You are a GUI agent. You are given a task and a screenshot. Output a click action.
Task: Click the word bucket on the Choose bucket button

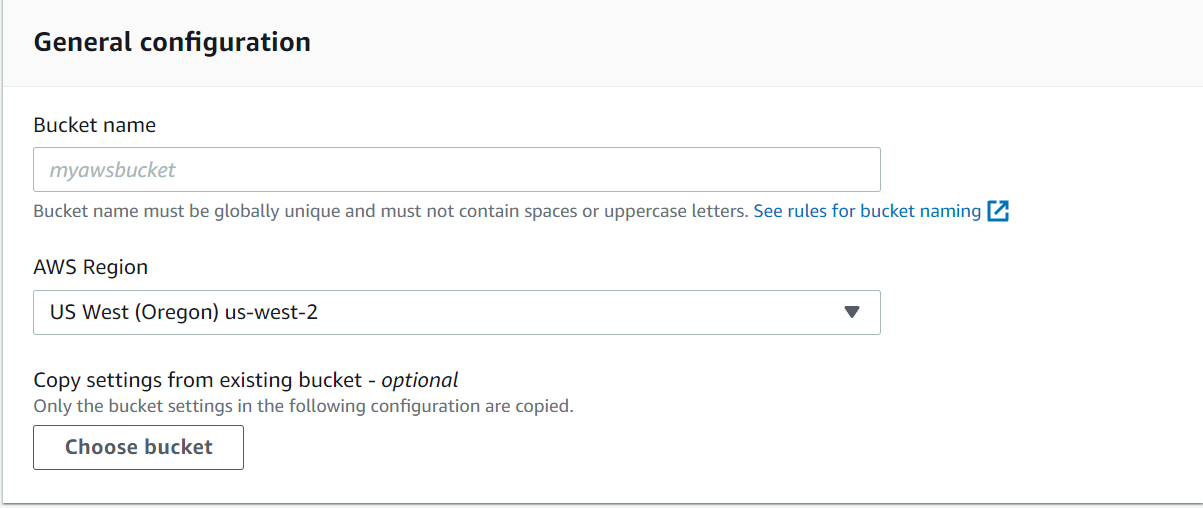(x=180, y=447)
